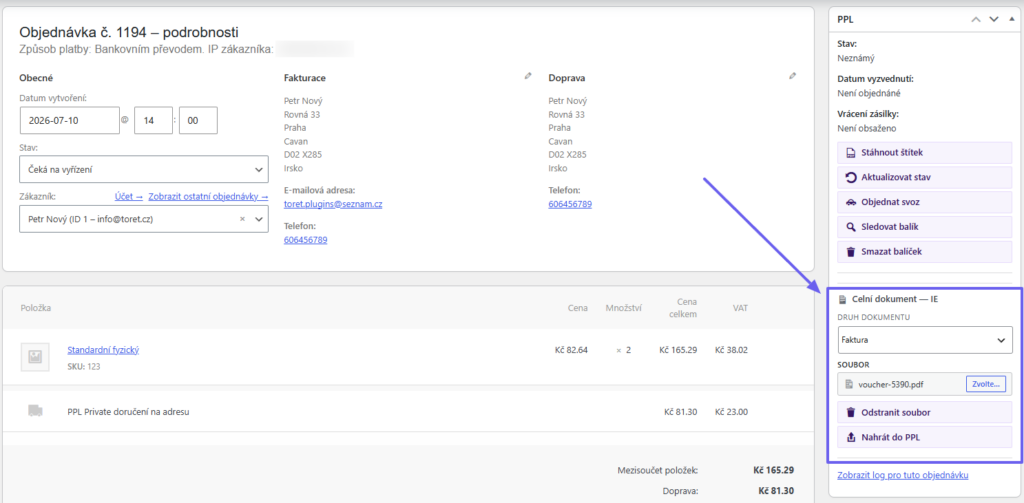Delete package with Smazat balíček

pyautogui.click(x=924, y=252)
